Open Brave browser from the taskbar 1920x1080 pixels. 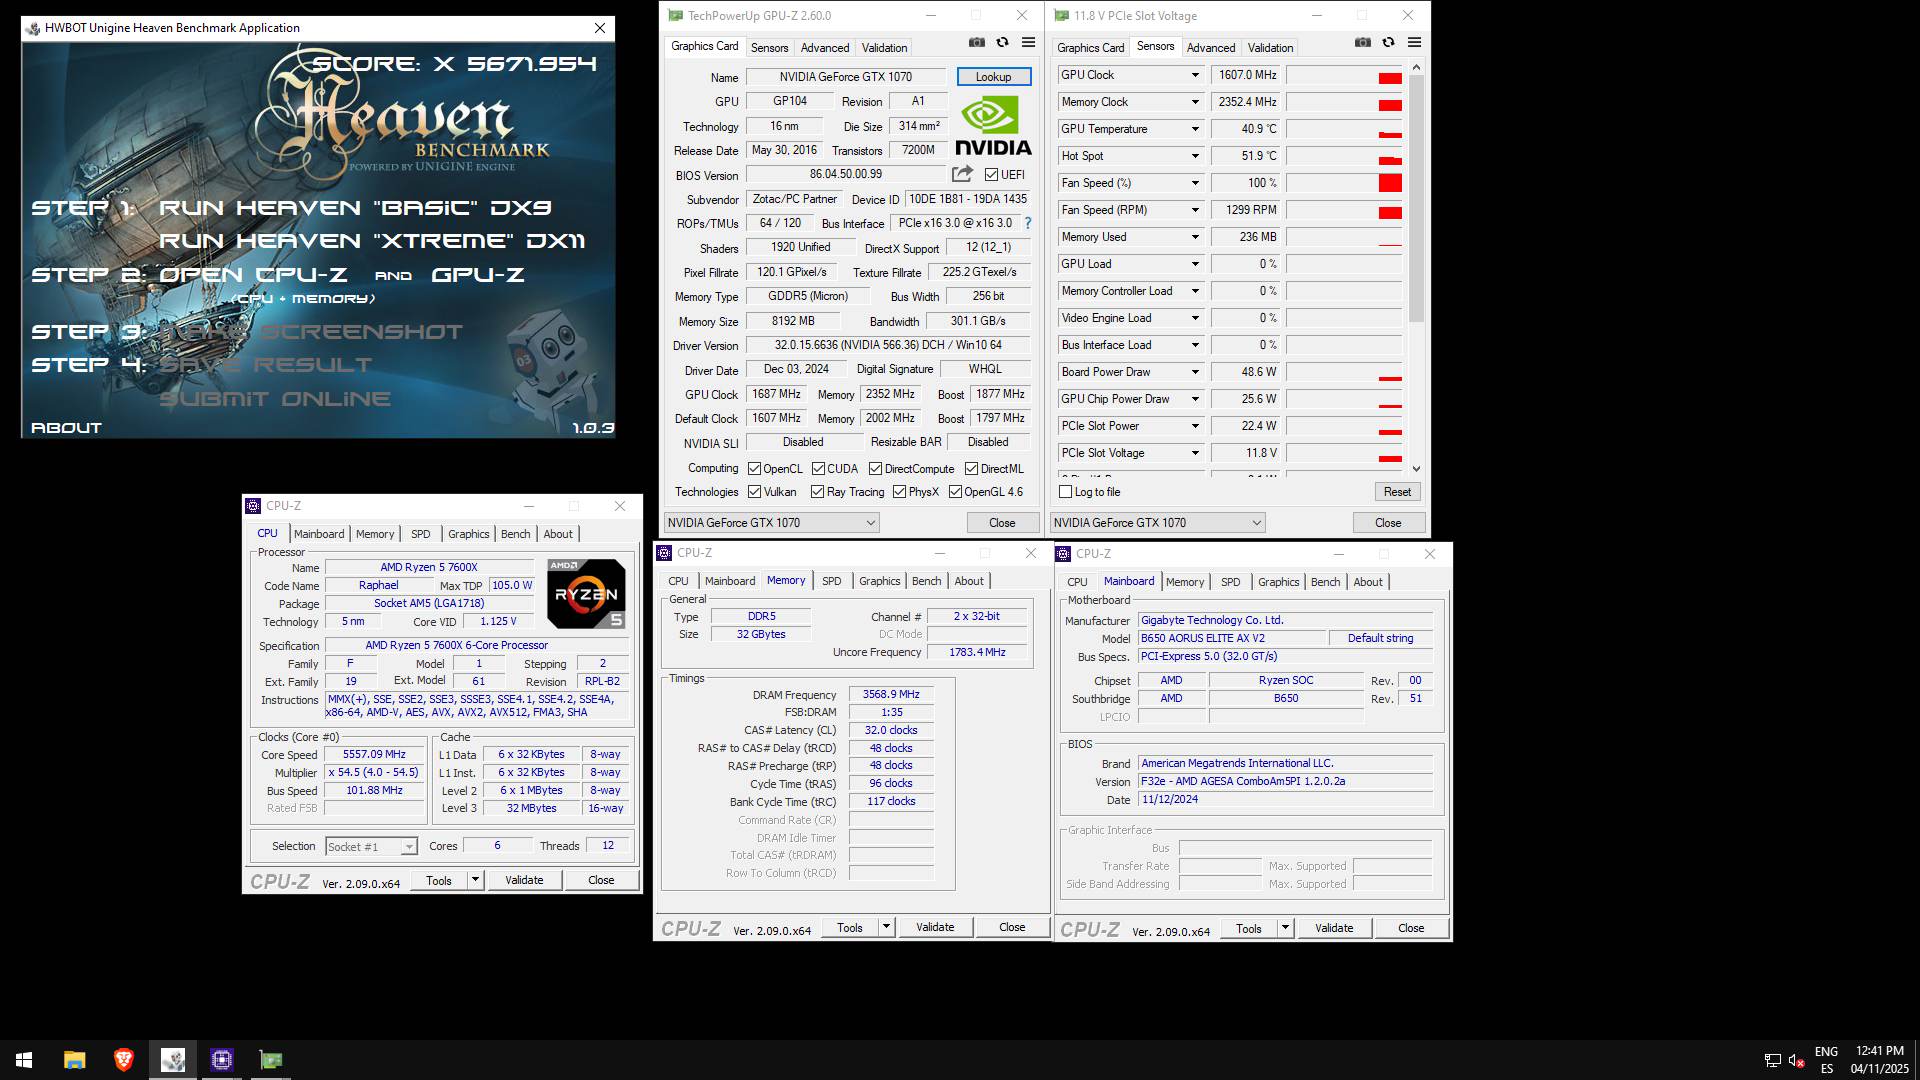point(123,1060)
